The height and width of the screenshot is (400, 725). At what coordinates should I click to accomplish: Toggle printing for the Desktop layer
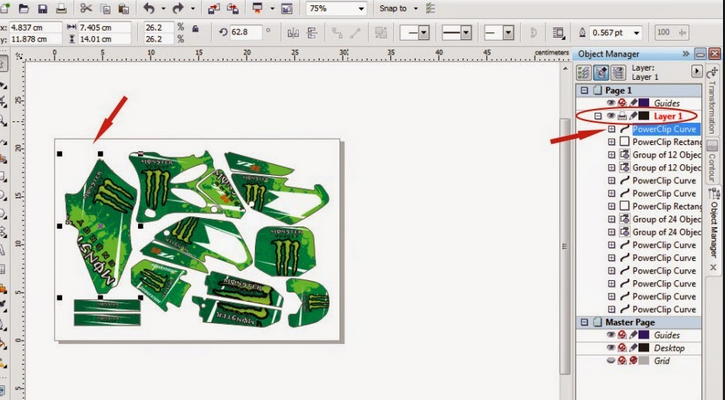tap(622, 348)
